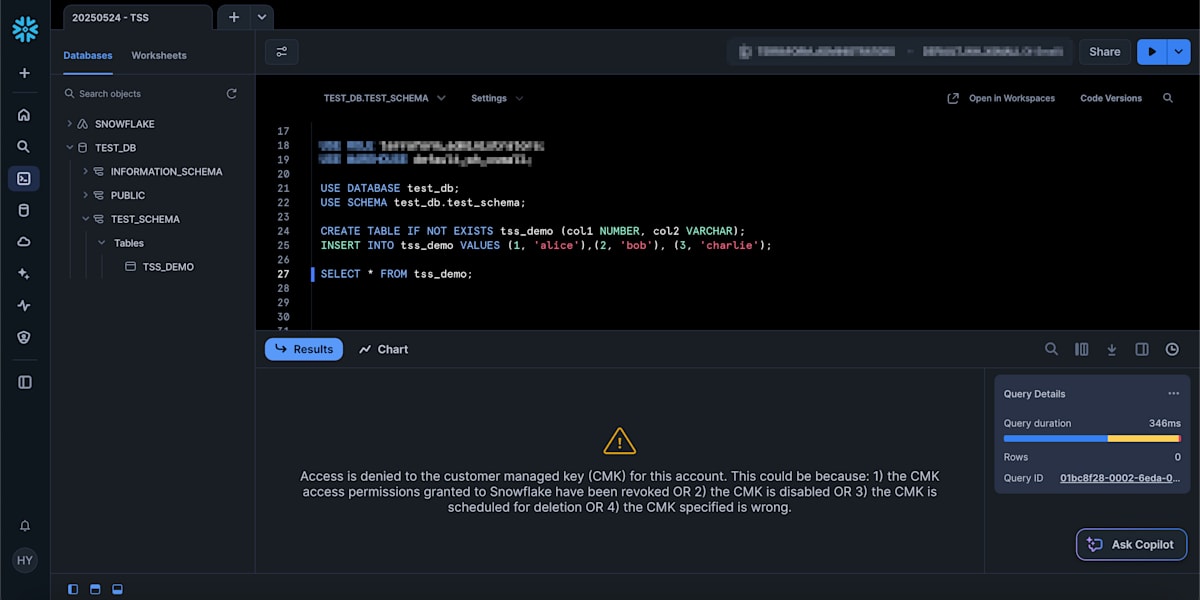
Task: Collapse the Tables folder
Action: point(101,243)
